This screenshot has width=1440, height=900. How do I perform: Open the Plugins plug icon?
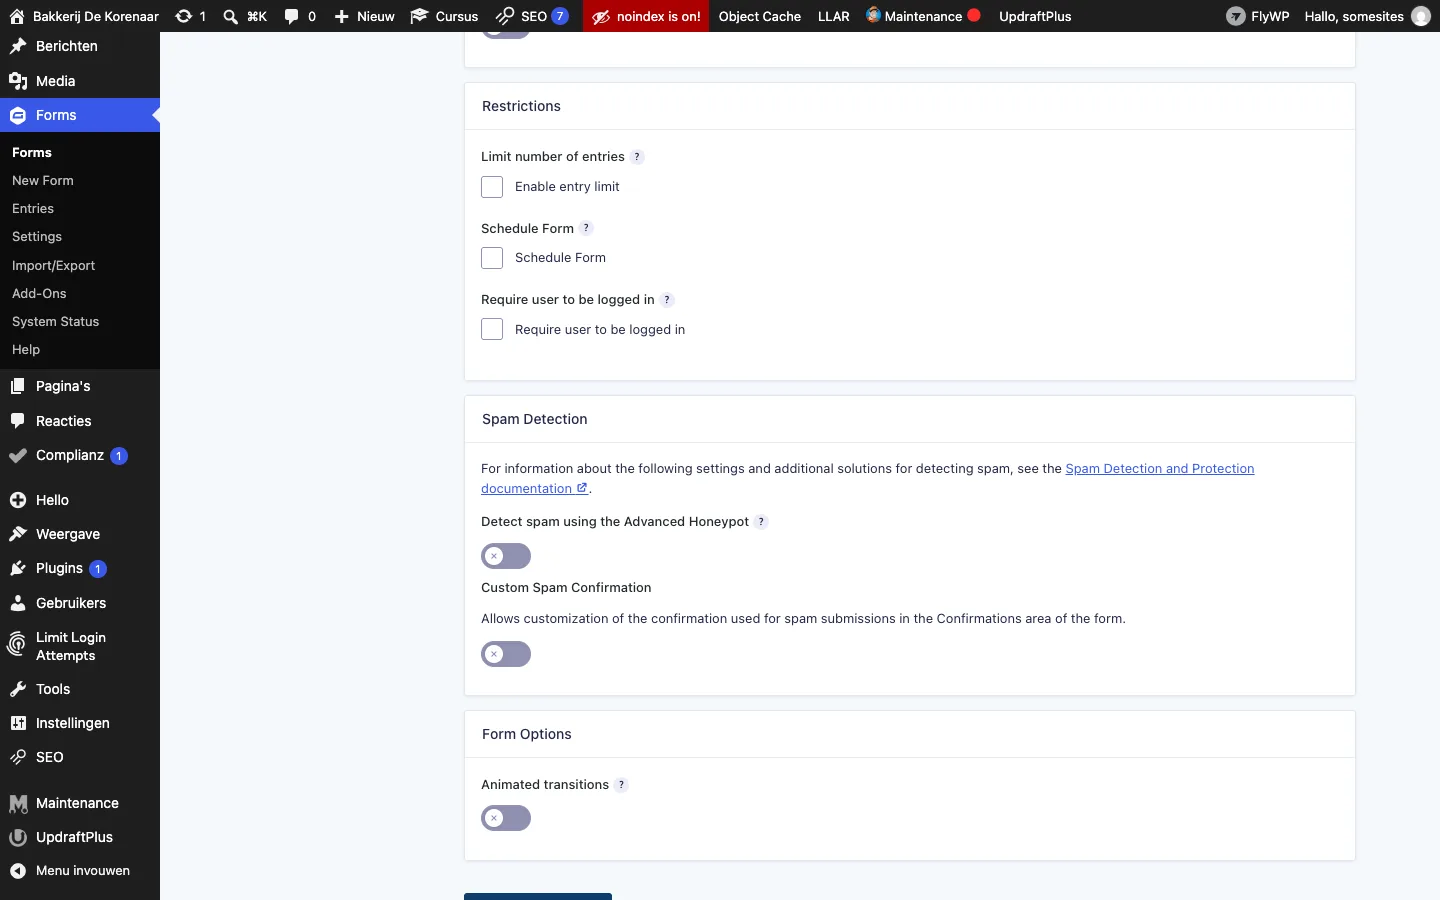[18, 568]
